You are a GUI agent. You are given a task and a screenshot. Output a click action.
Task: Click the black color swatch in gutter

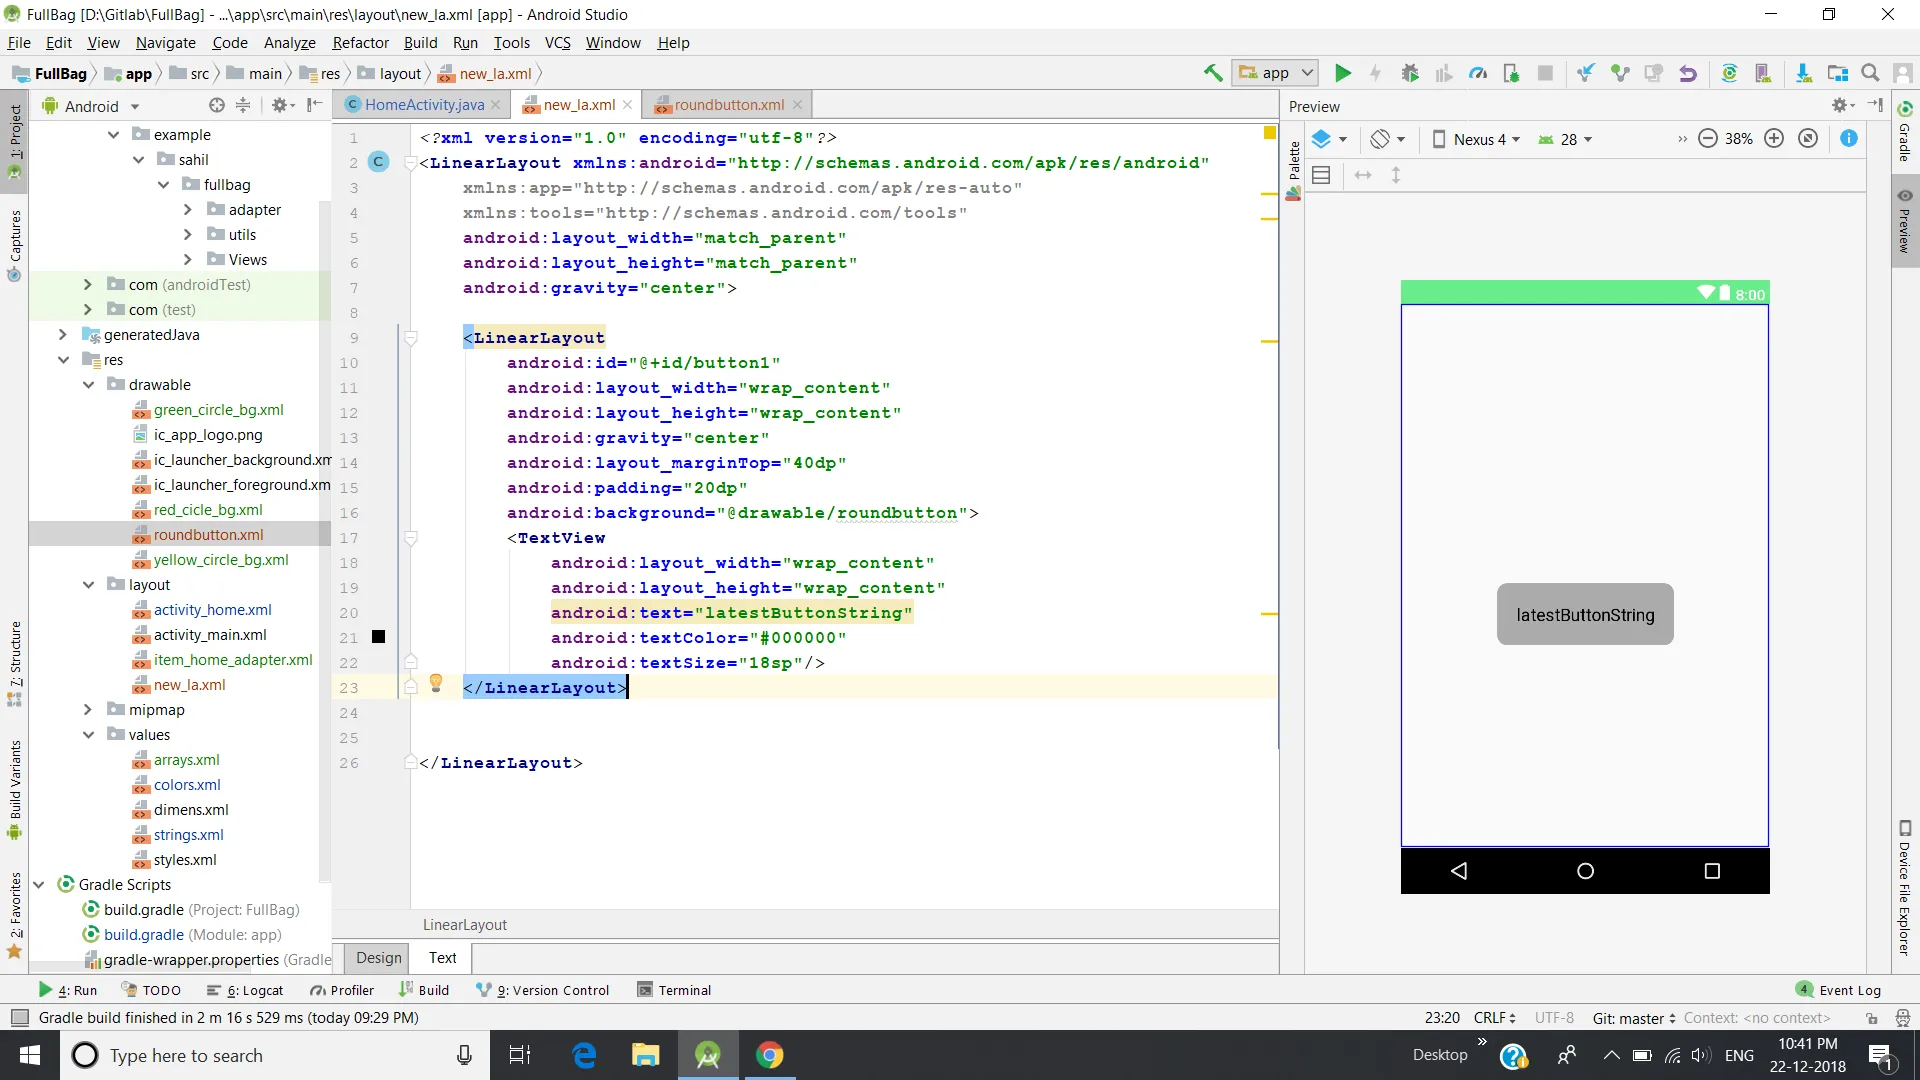click(379, 637)
